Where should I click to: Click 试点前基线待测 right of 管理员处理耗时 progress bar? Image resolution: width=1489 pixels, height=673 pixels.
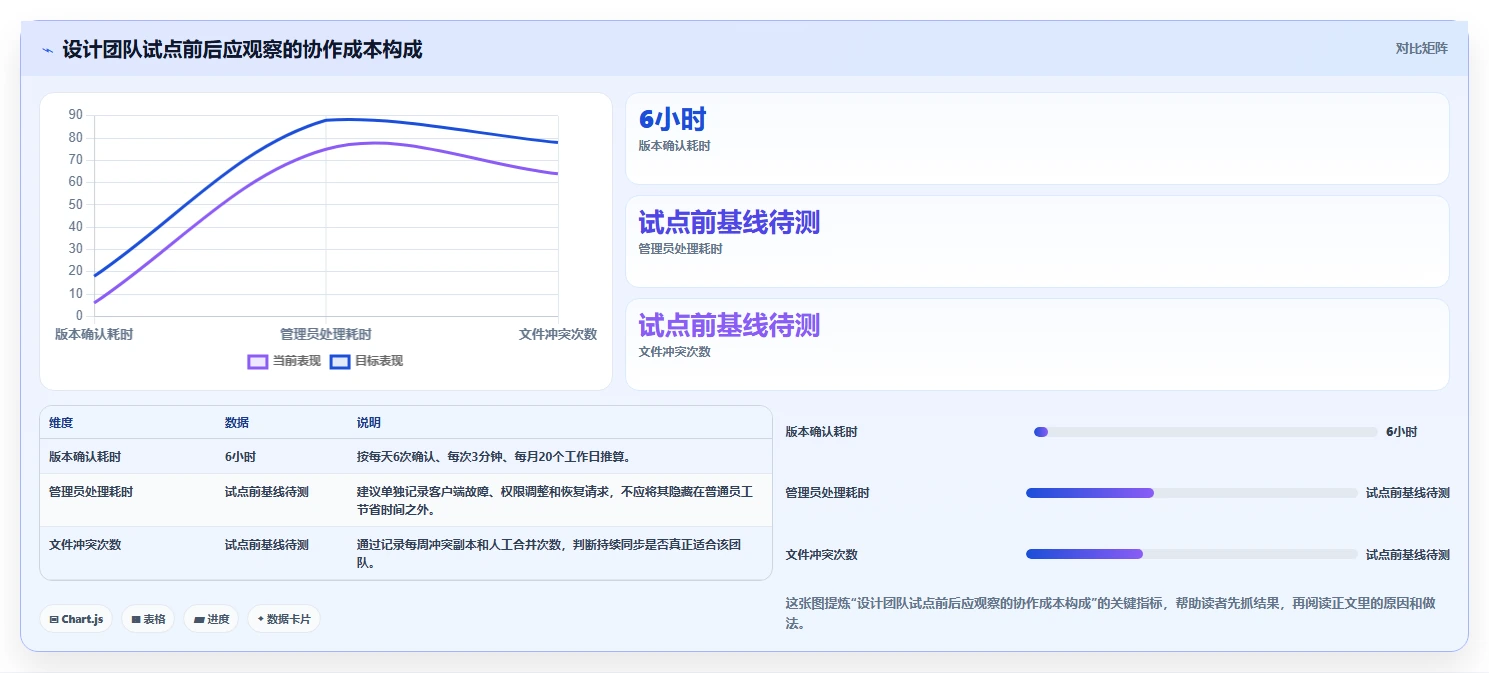(x=1408, y=493)
